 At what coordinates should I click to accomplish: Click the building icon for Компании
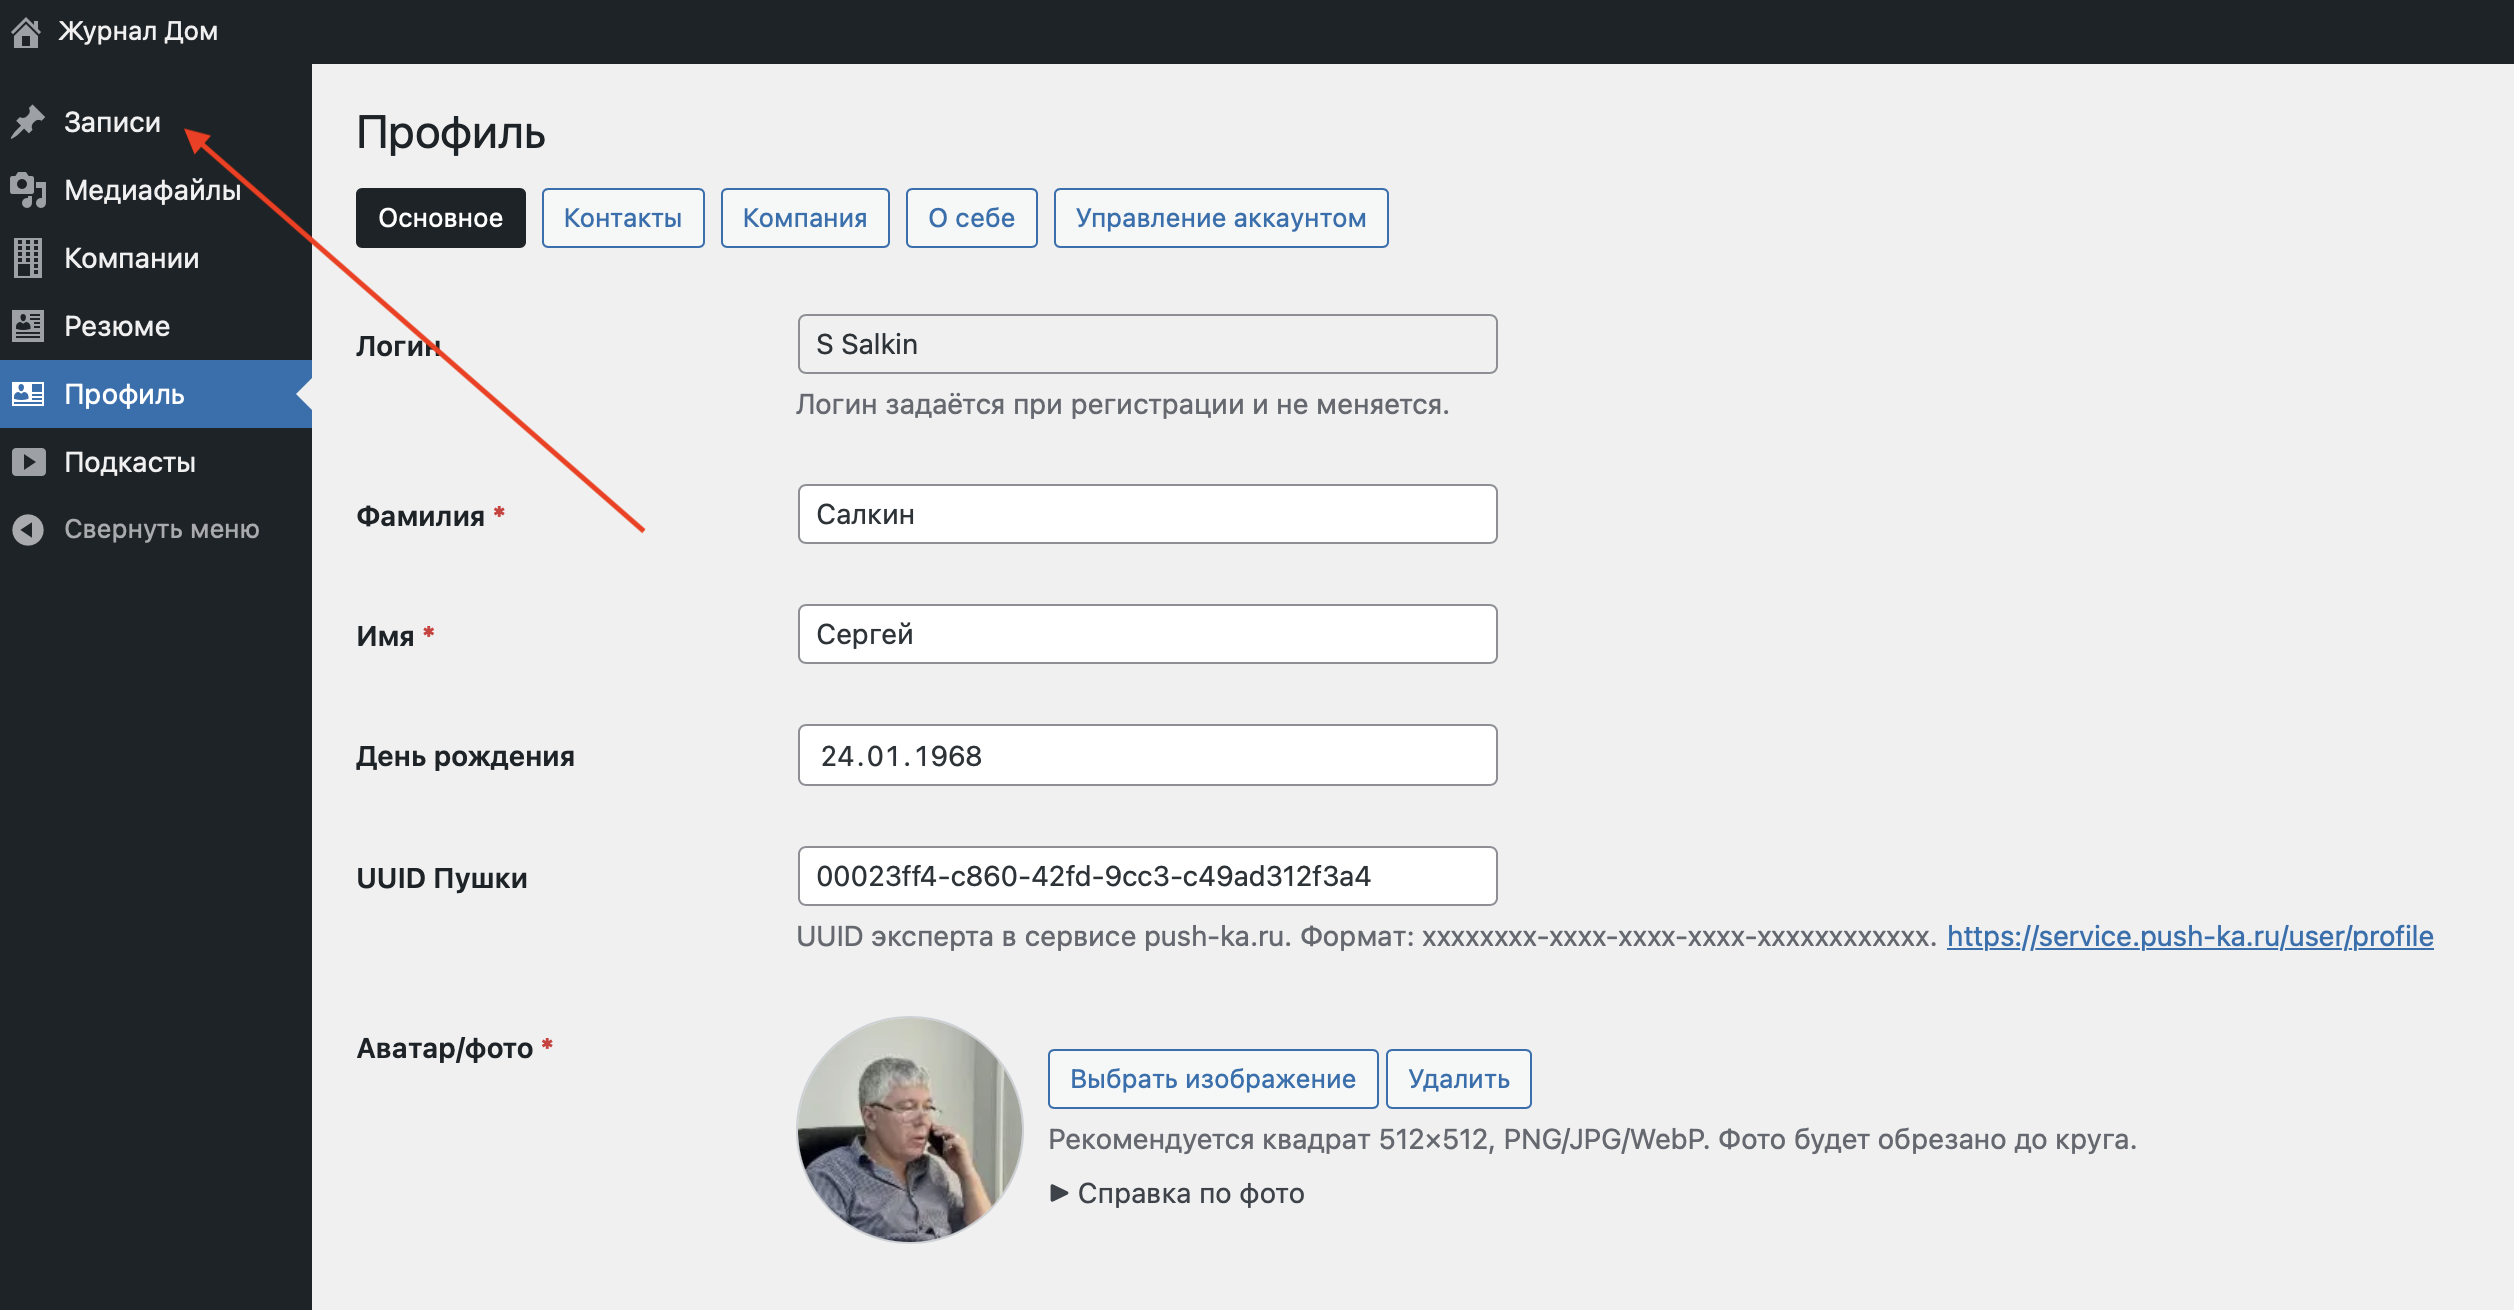pos(28,258)
